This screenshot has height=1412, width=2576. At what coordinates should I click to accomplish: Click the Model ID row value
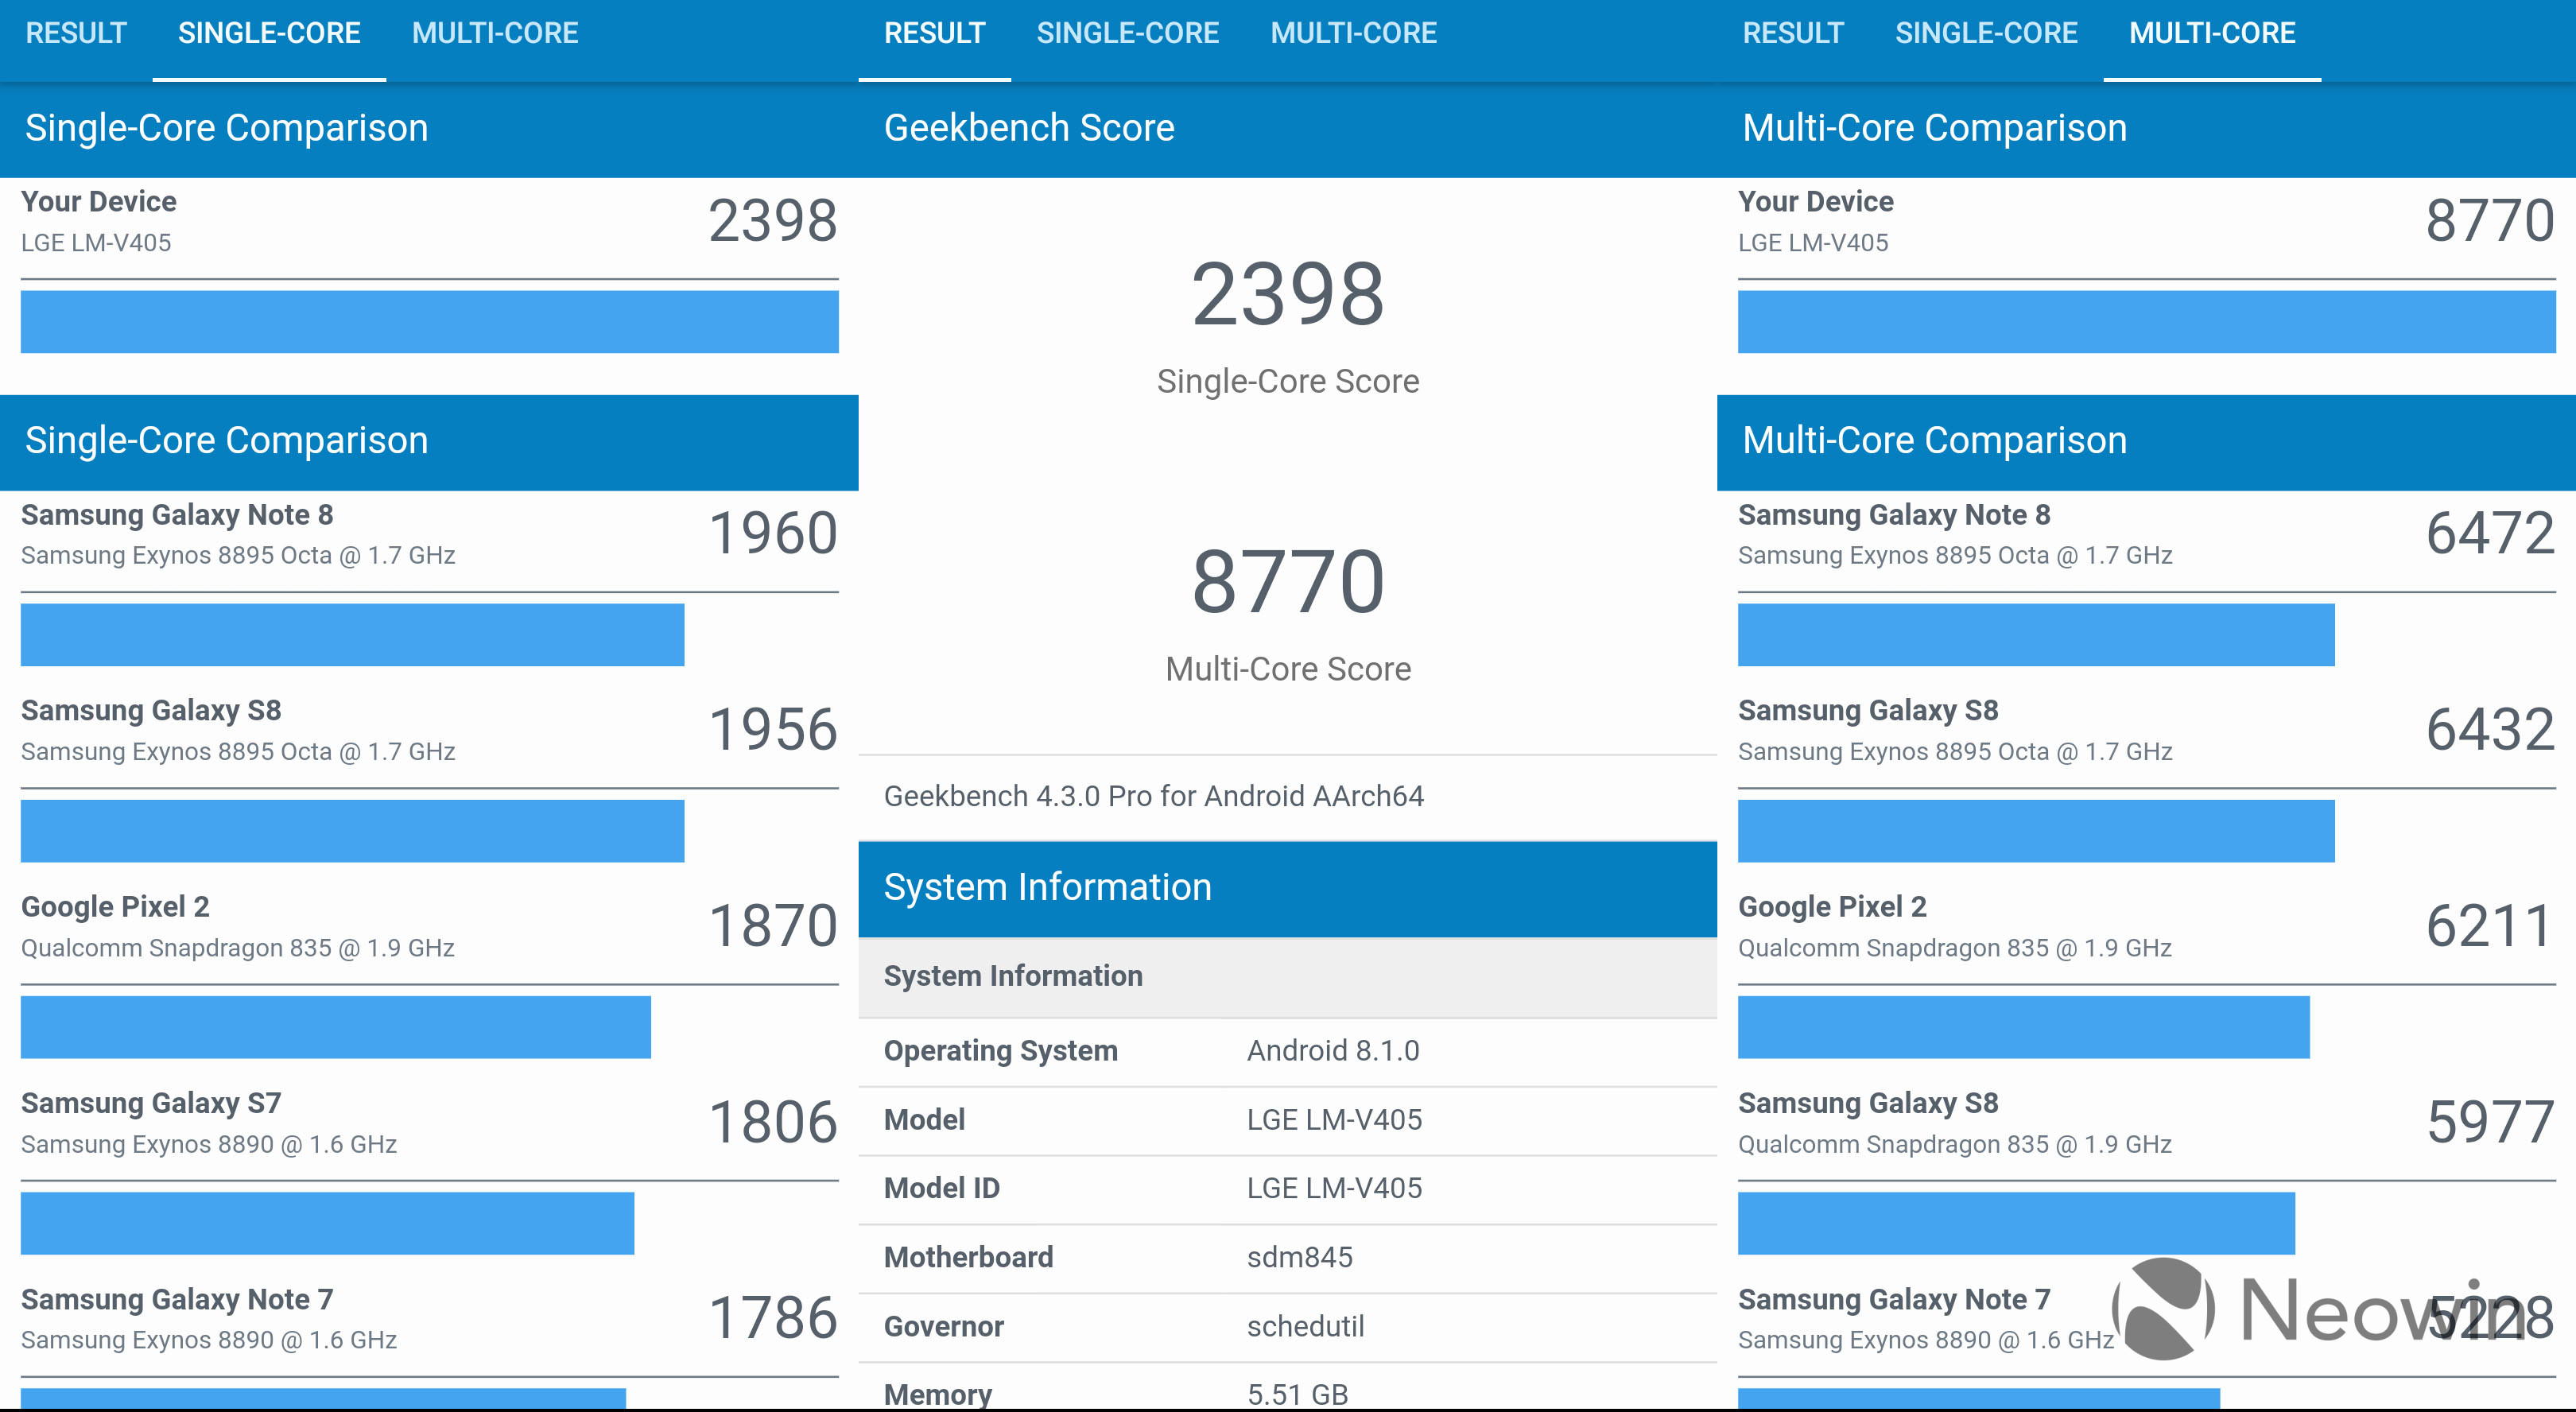(x=1334, y=1188)
